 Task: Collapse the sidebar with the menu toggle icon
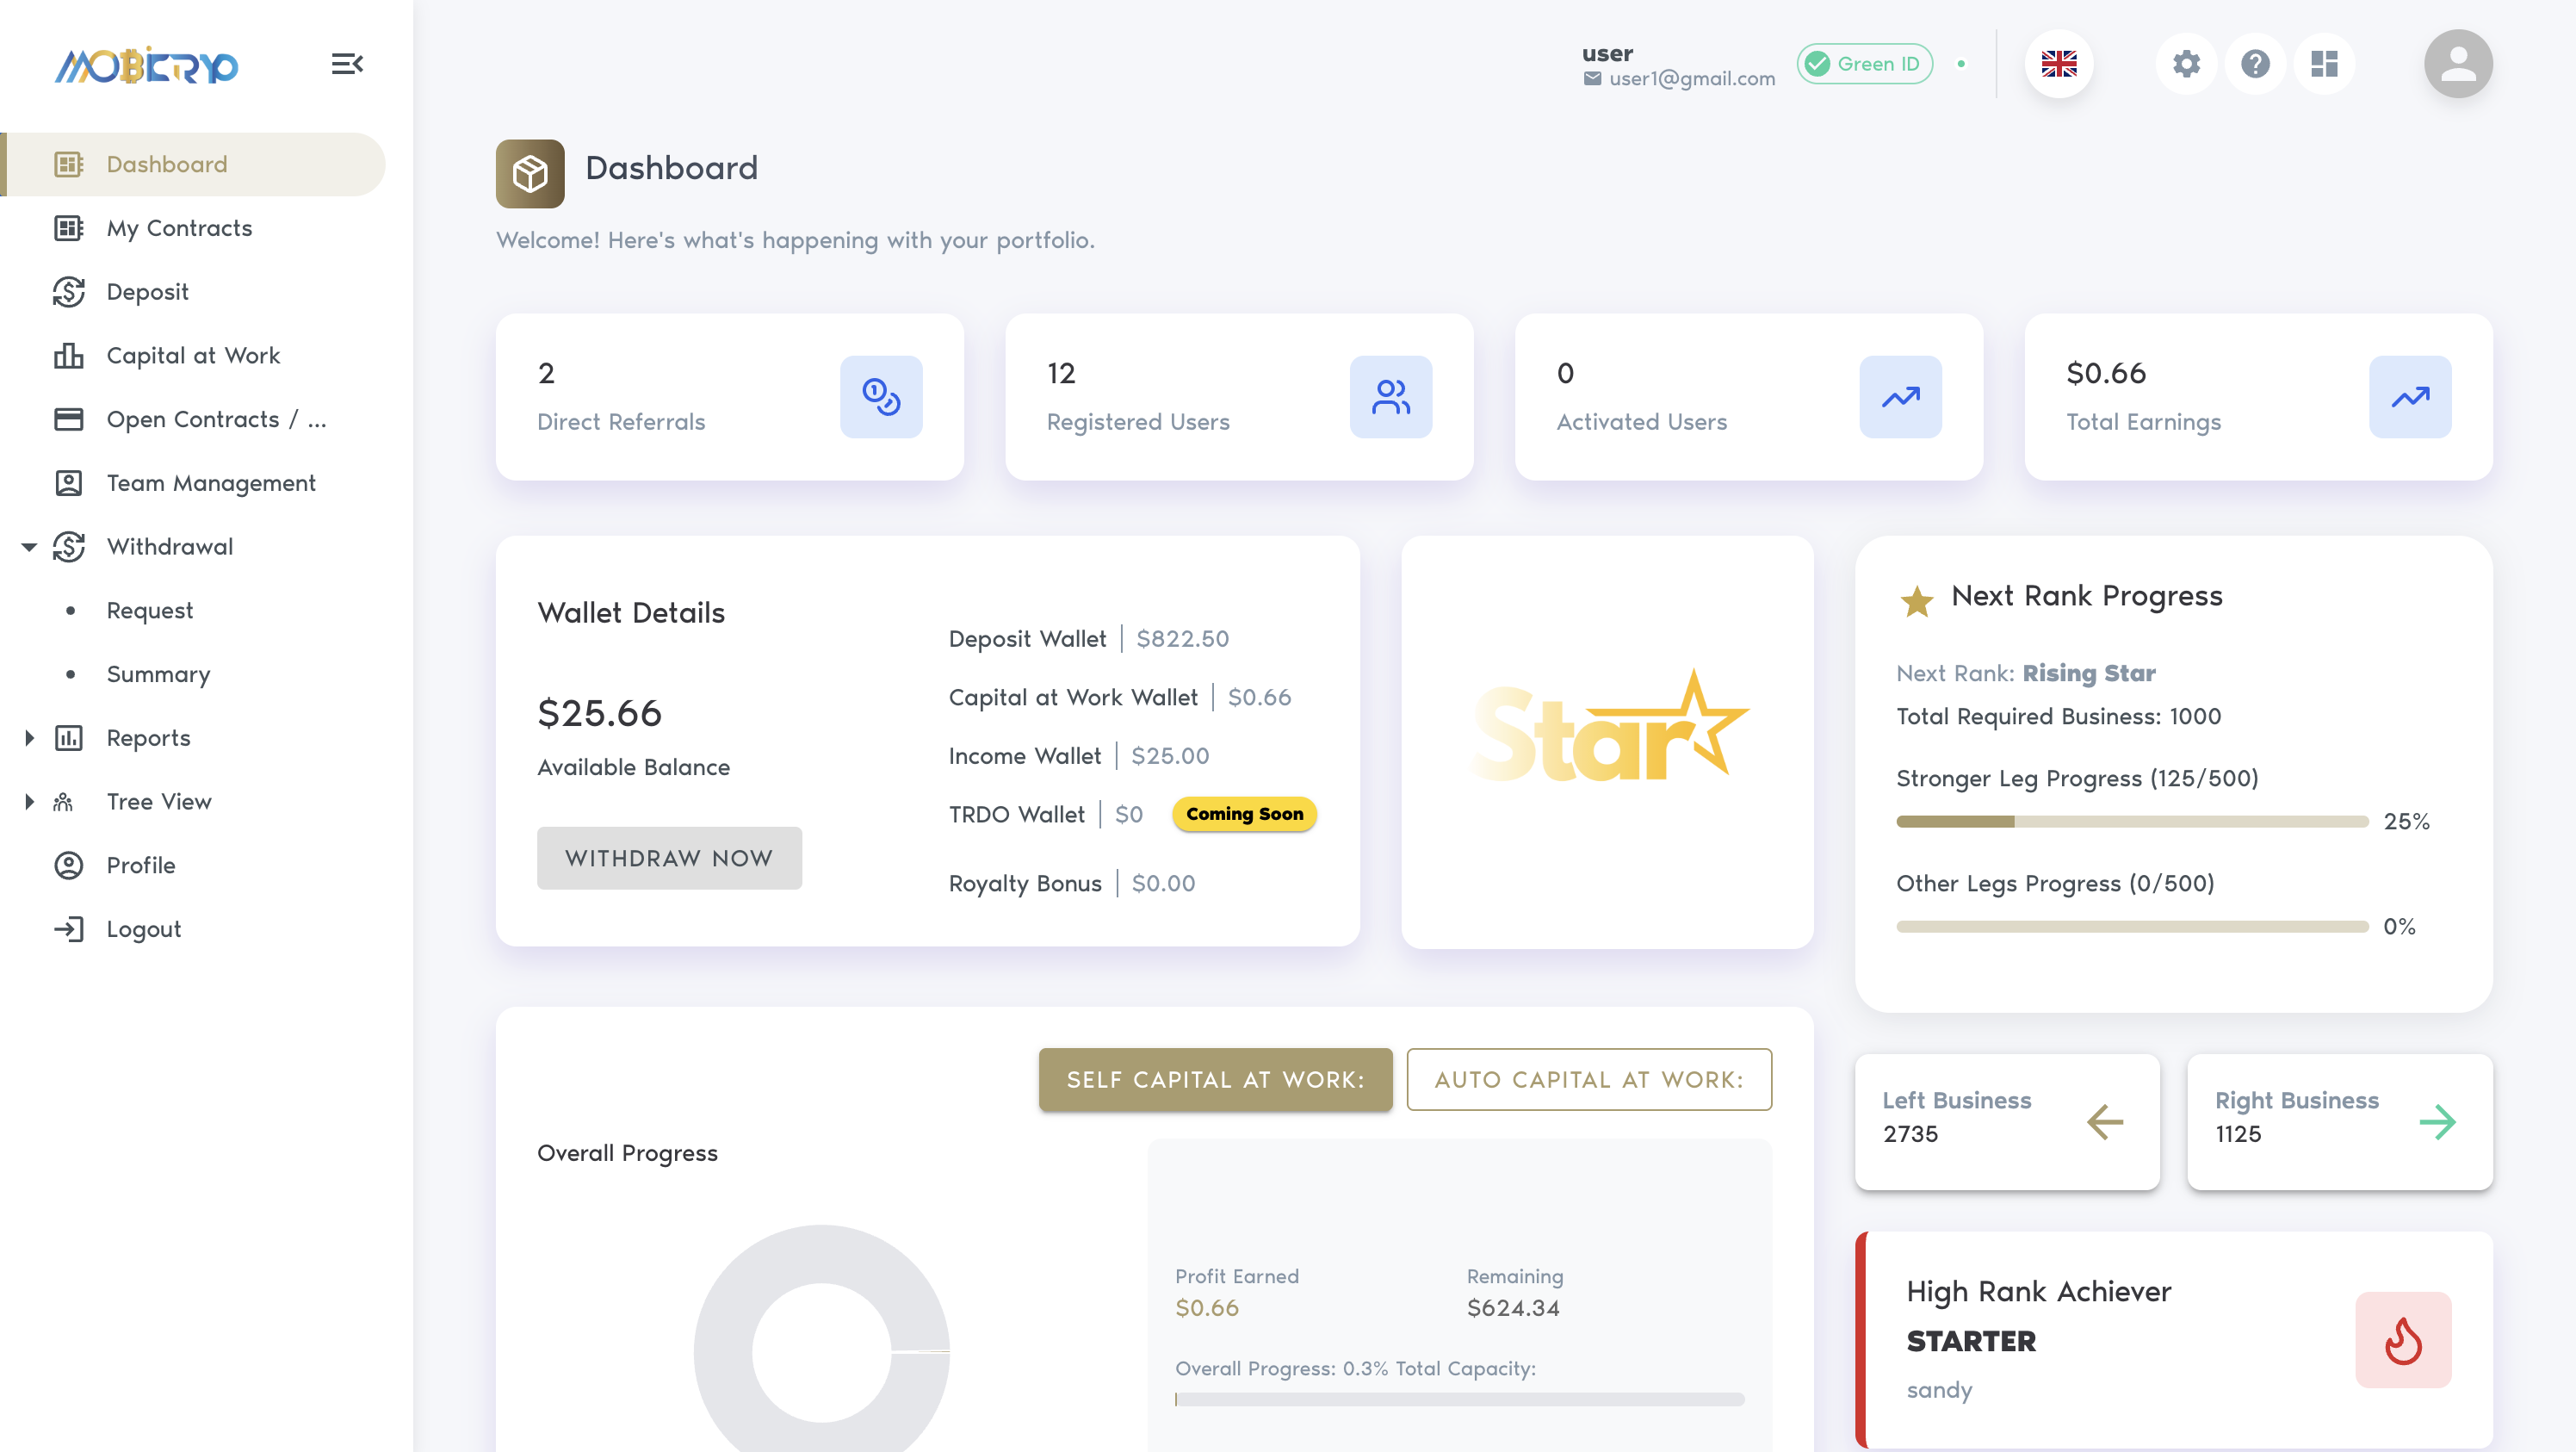click(x=347, y=64)
